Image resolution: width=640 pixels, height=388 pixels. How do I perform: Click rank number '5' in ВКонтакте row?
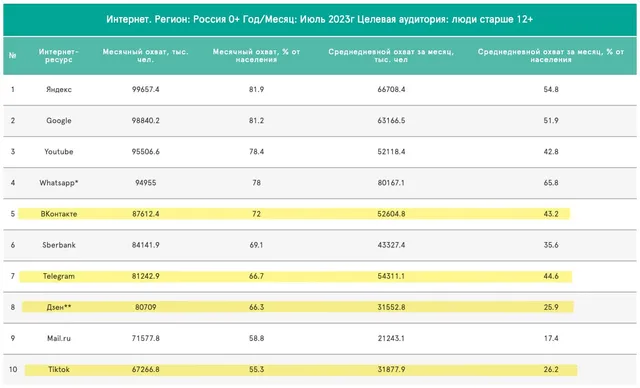point(13,214)
